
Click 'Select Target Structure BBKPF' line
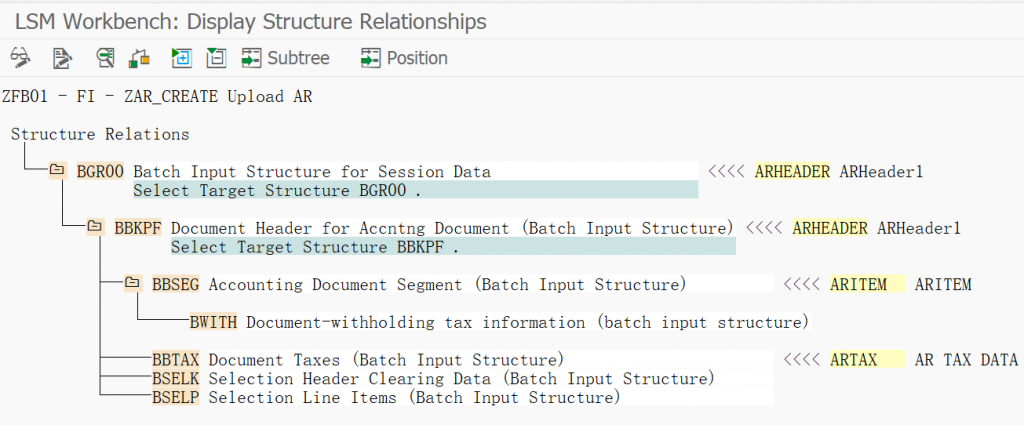pos(314,246)
